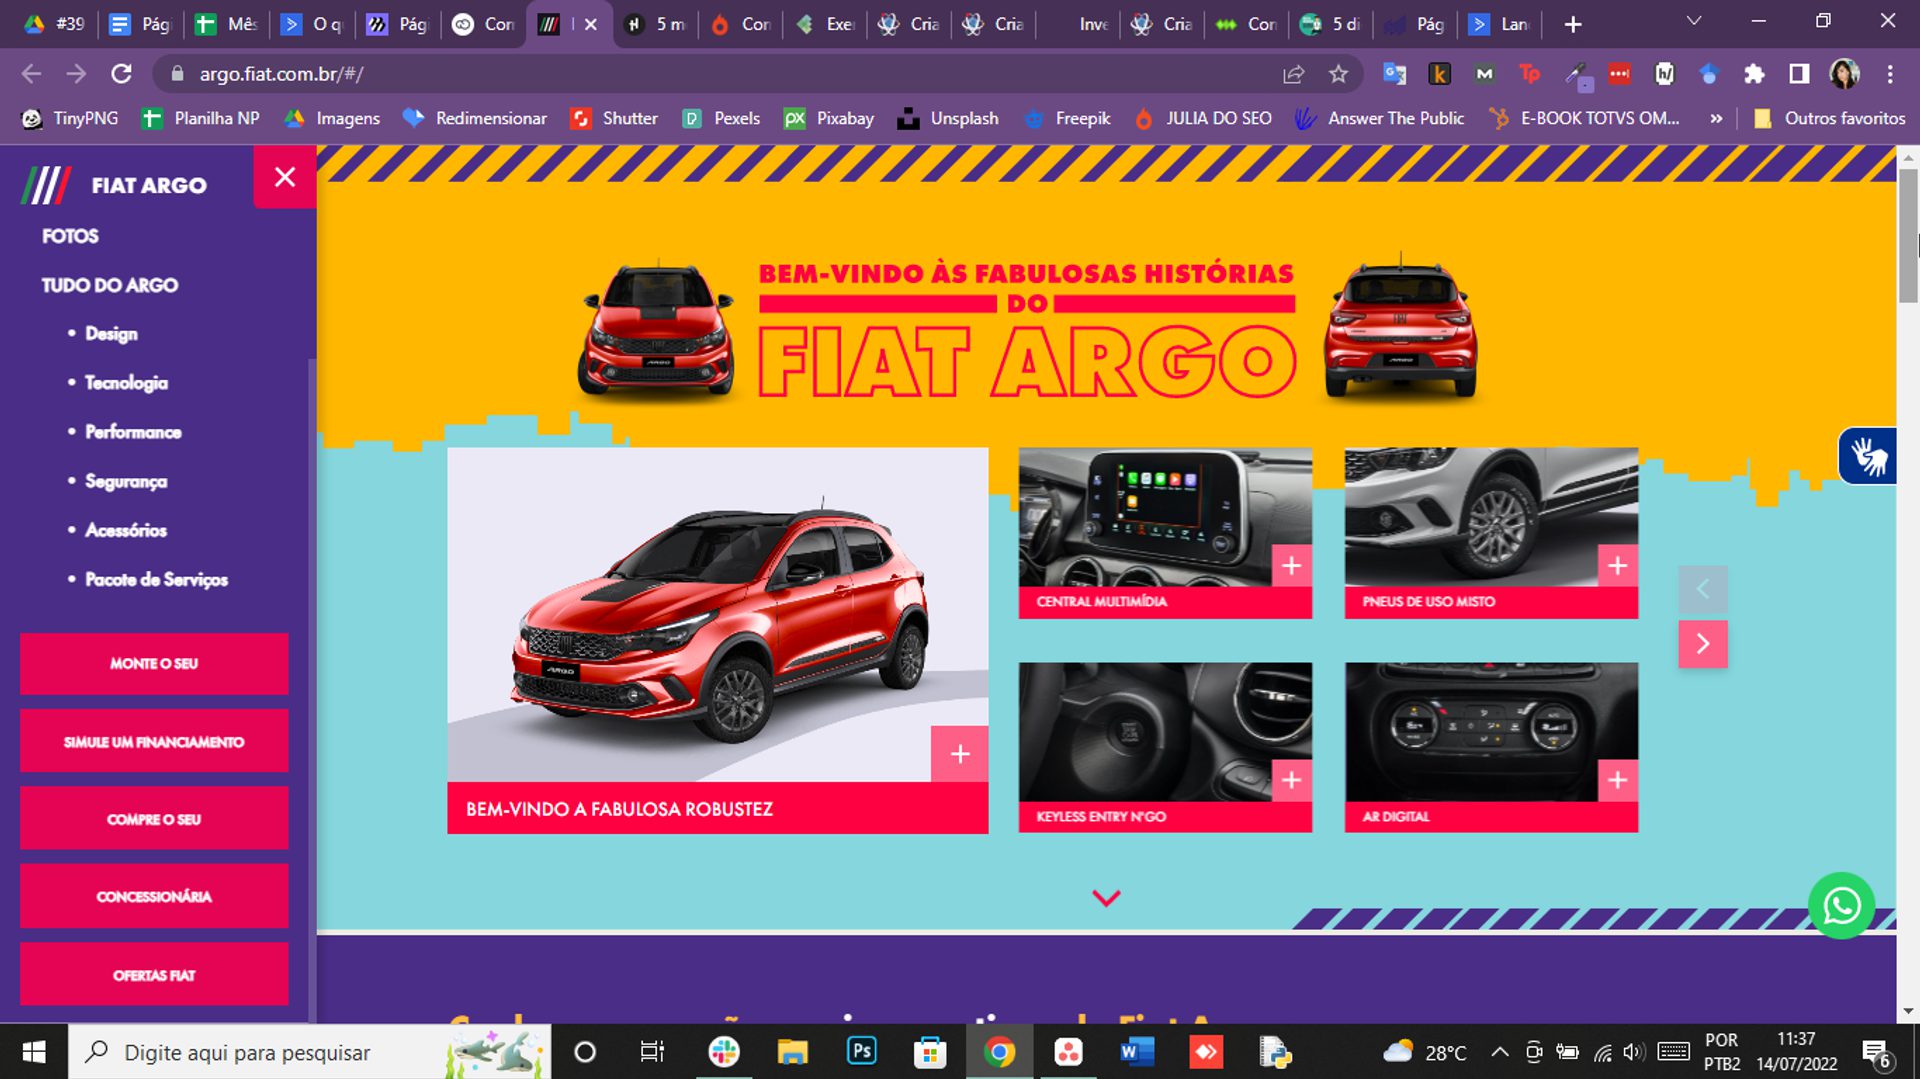Screen dimensions: 1920x1079
Task: Reload the page using refresh icon
Action: coord(121,74)
